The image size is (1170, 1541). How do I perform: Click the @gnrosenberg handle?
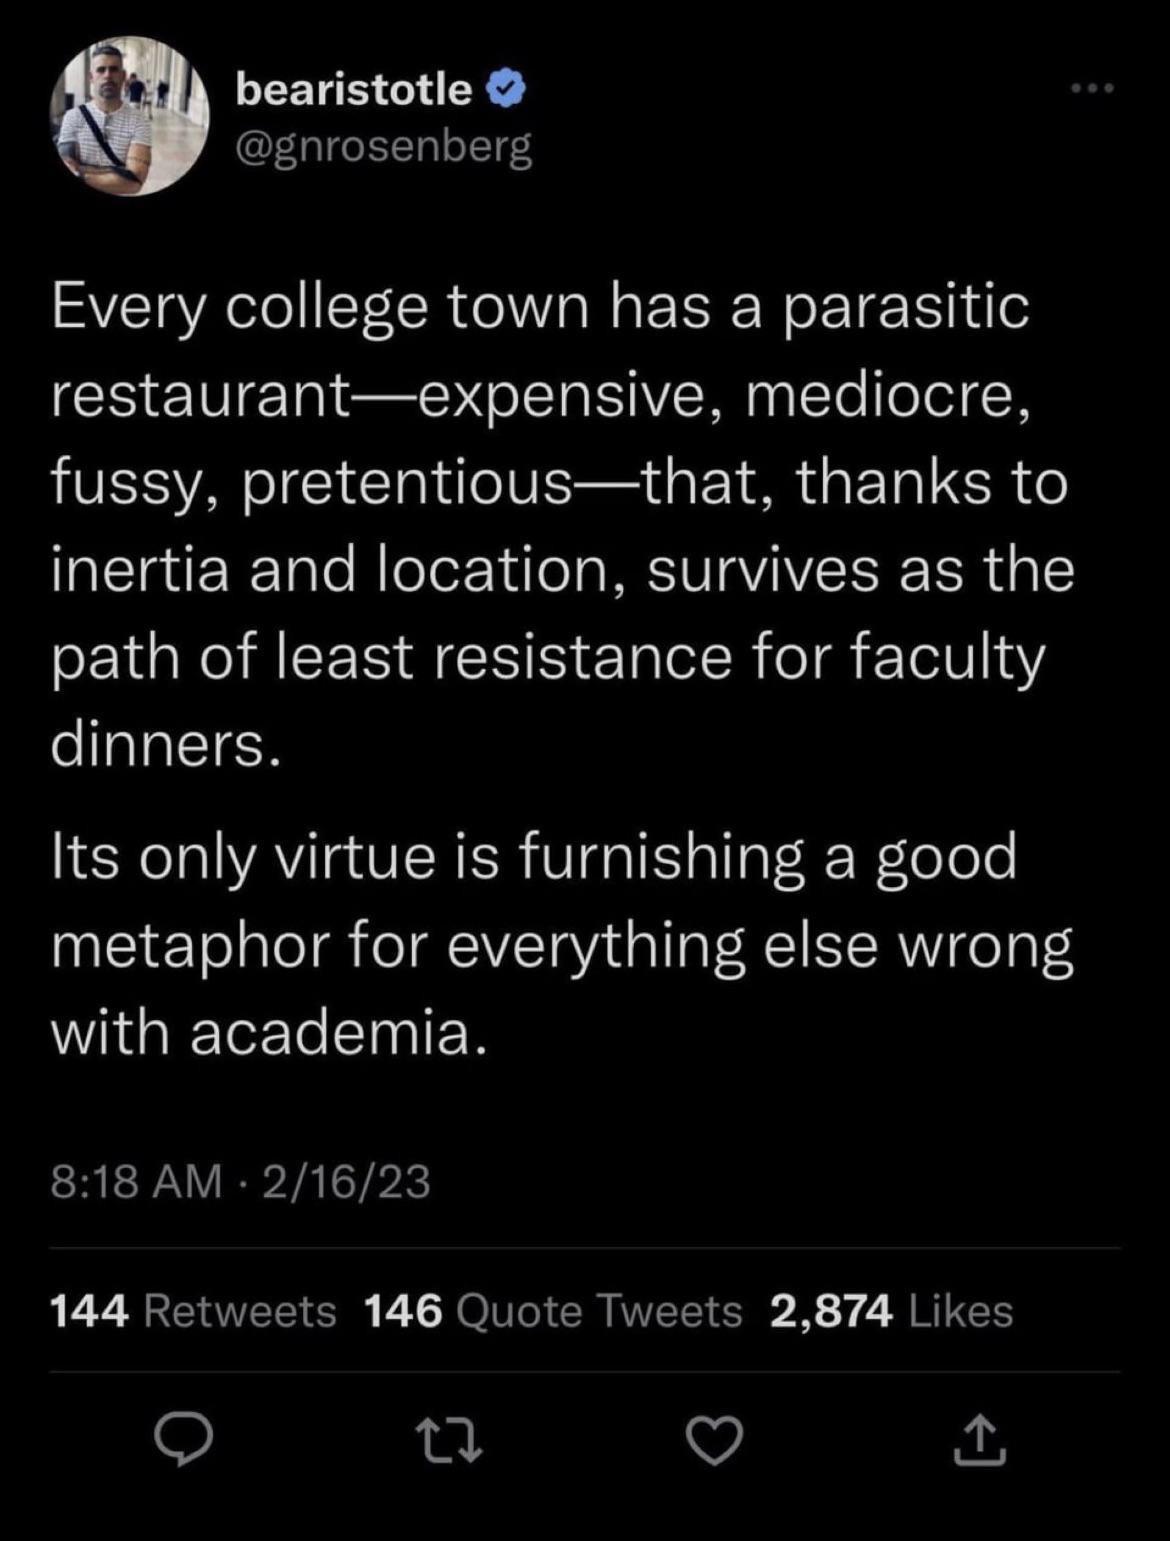(384, 147)
